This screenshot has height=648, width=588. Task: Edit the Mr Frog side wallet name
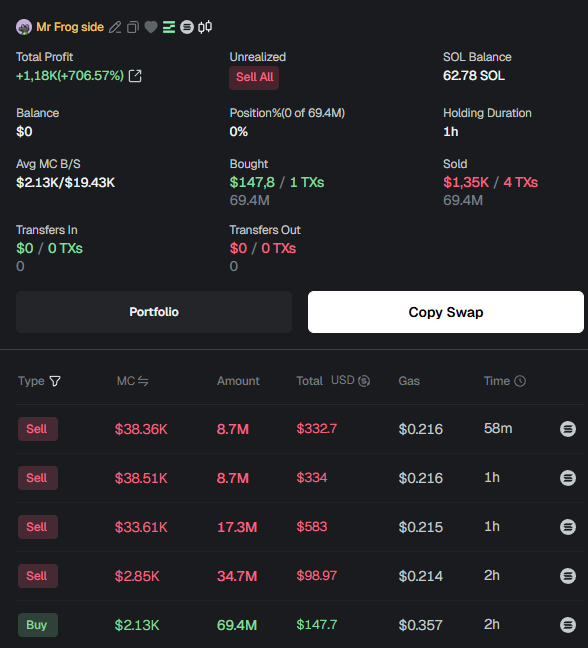pos(115,27)
